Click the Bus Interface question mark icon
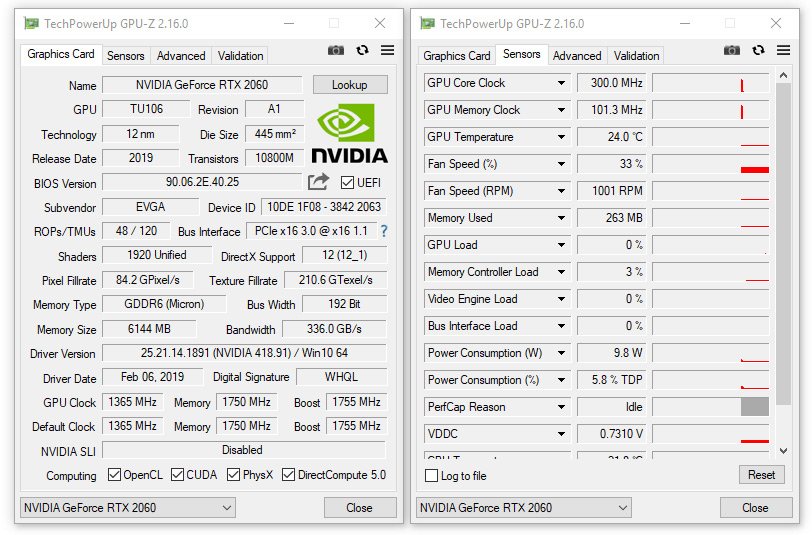The width and height of the screenshot is (812, 535). coord(383,231)
